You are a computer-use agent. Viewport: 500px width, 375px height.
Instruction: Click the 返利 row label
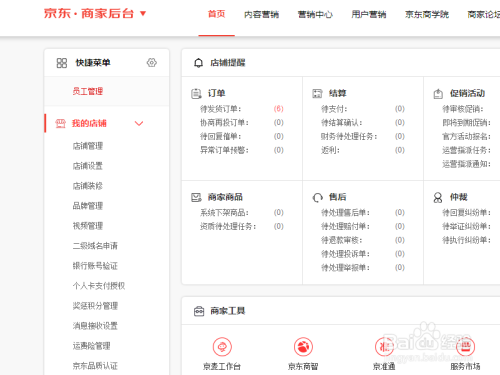[330, 150]
